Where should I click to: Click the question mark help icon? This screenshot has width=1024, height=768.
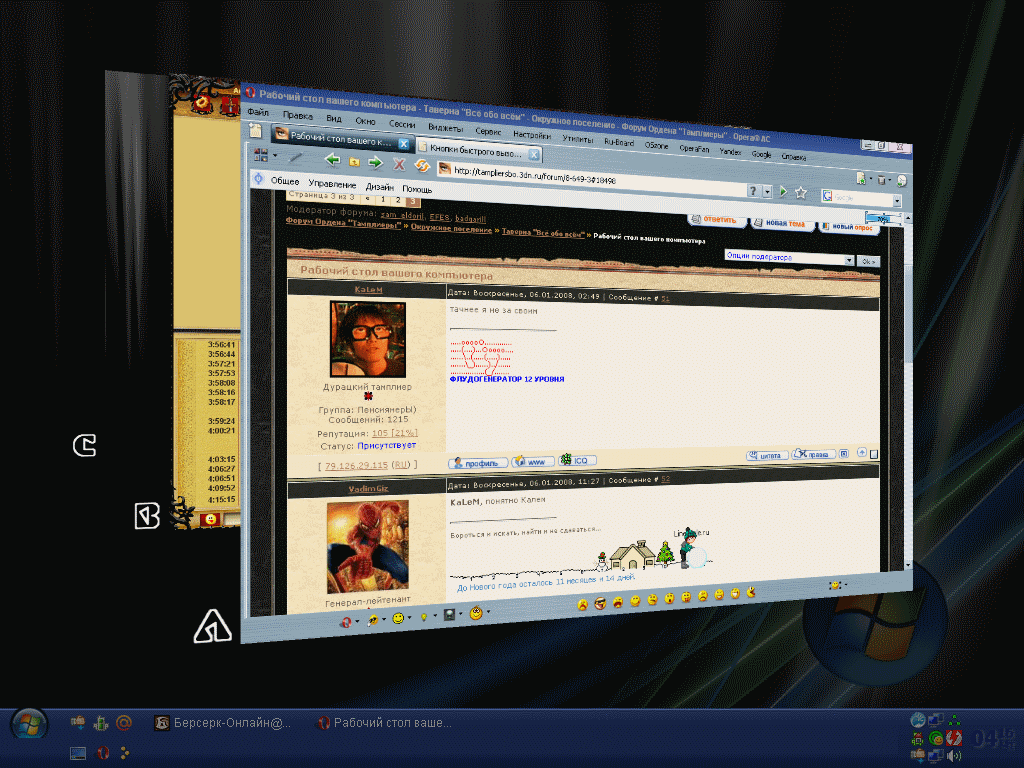point(753,191)
